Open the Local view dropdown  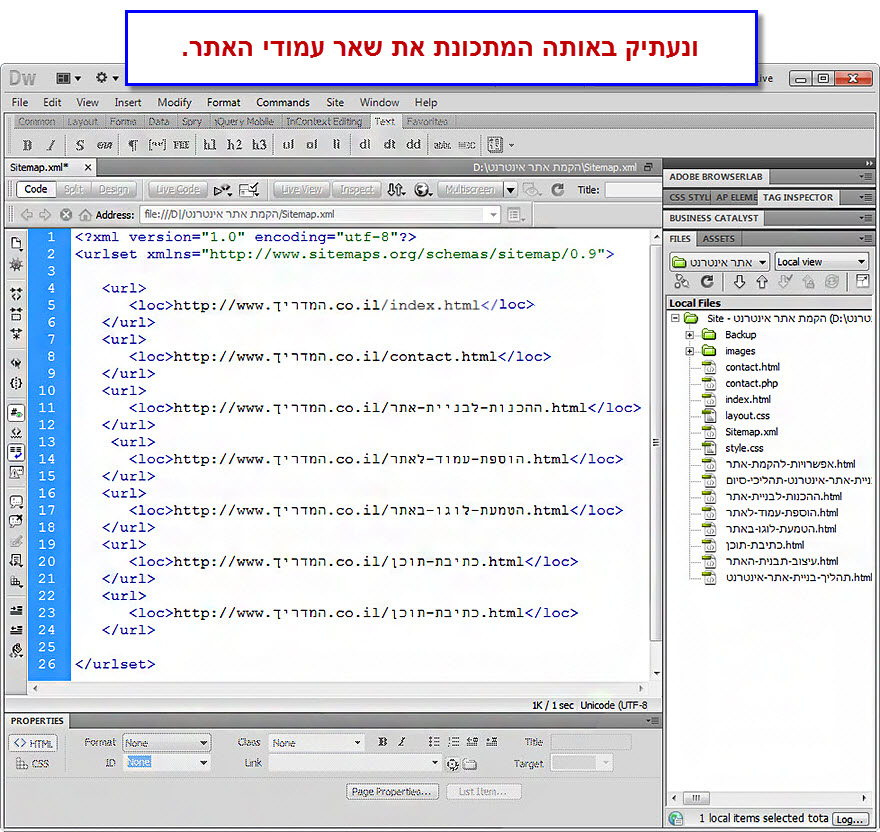pyautogui.click(x=821, y=262)
